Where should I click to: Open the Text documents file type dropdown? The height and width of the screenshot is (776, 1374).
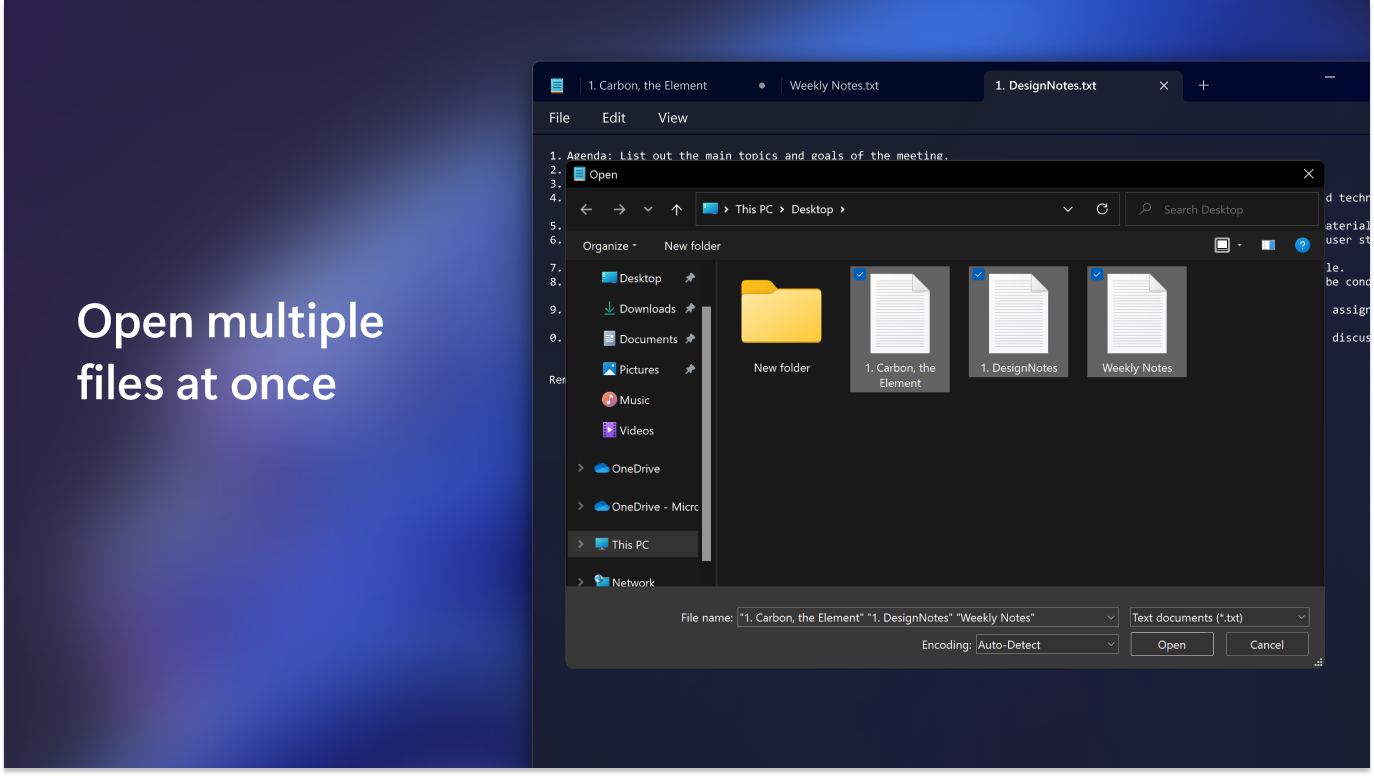(1218, 617)
